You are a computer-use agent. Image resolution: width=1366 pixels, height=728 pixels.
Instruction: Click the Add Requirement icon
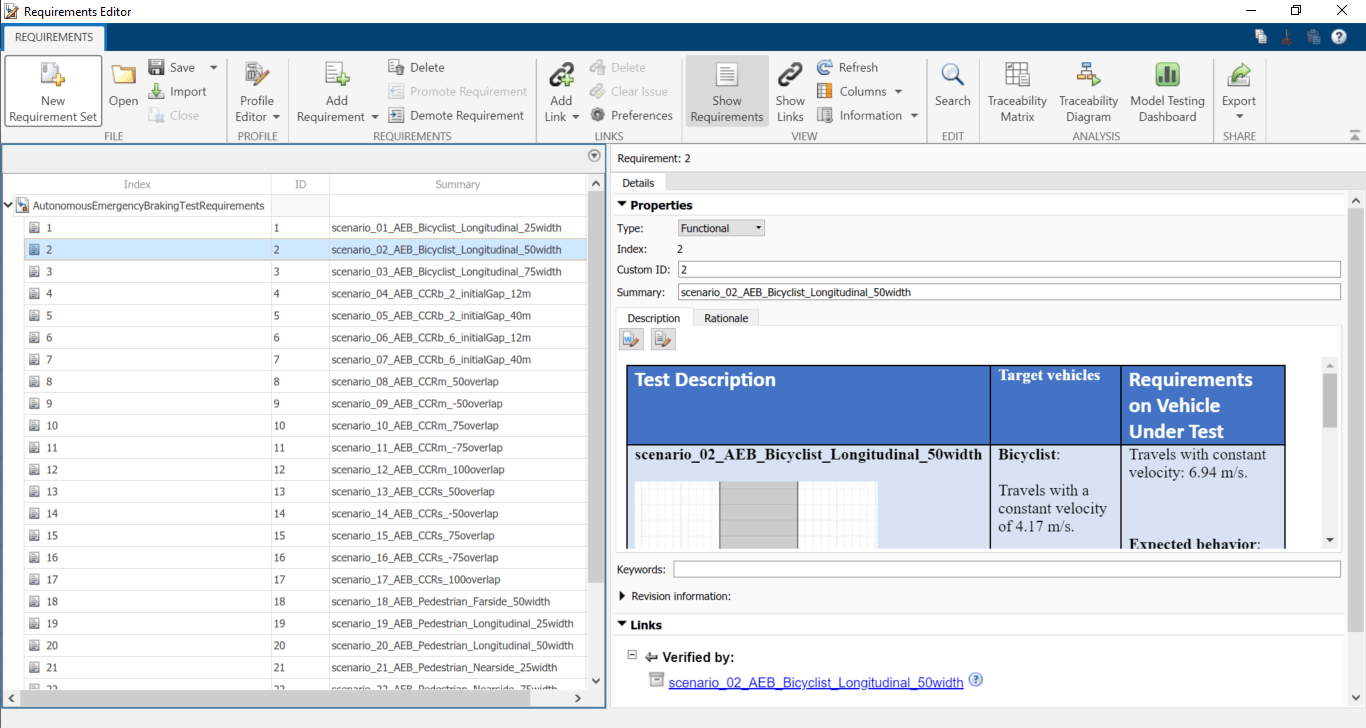[x=337, y=76]
